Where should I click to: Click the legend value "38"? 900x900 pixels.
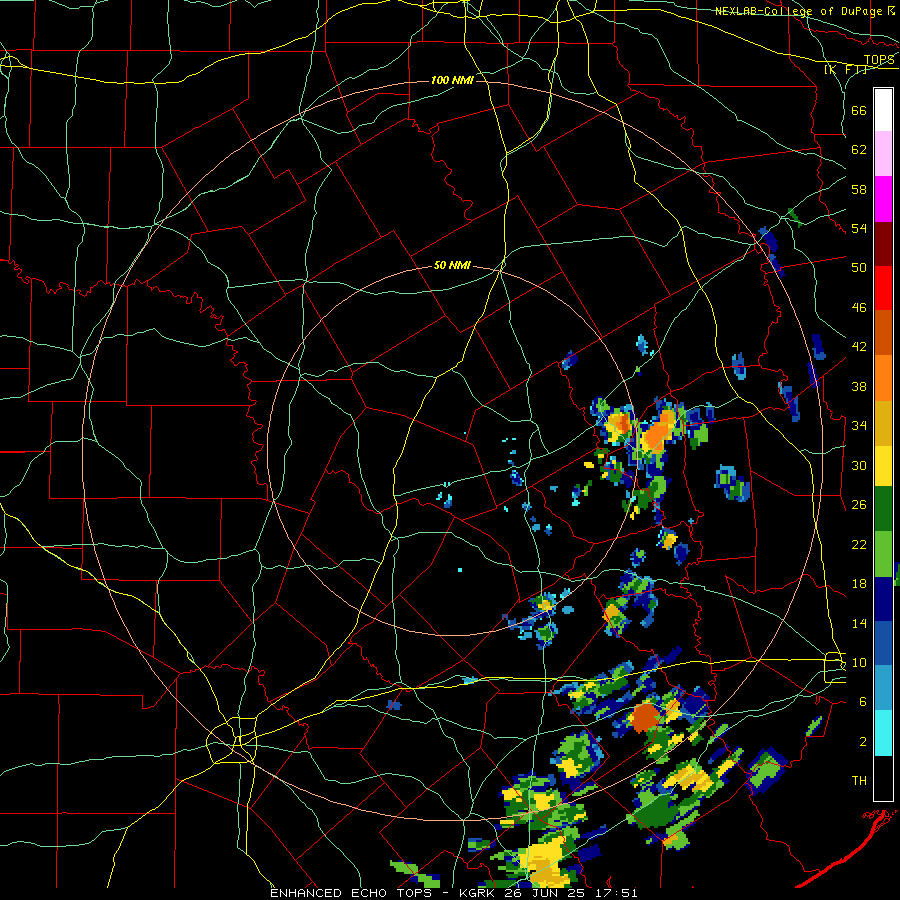pos(859,386)
